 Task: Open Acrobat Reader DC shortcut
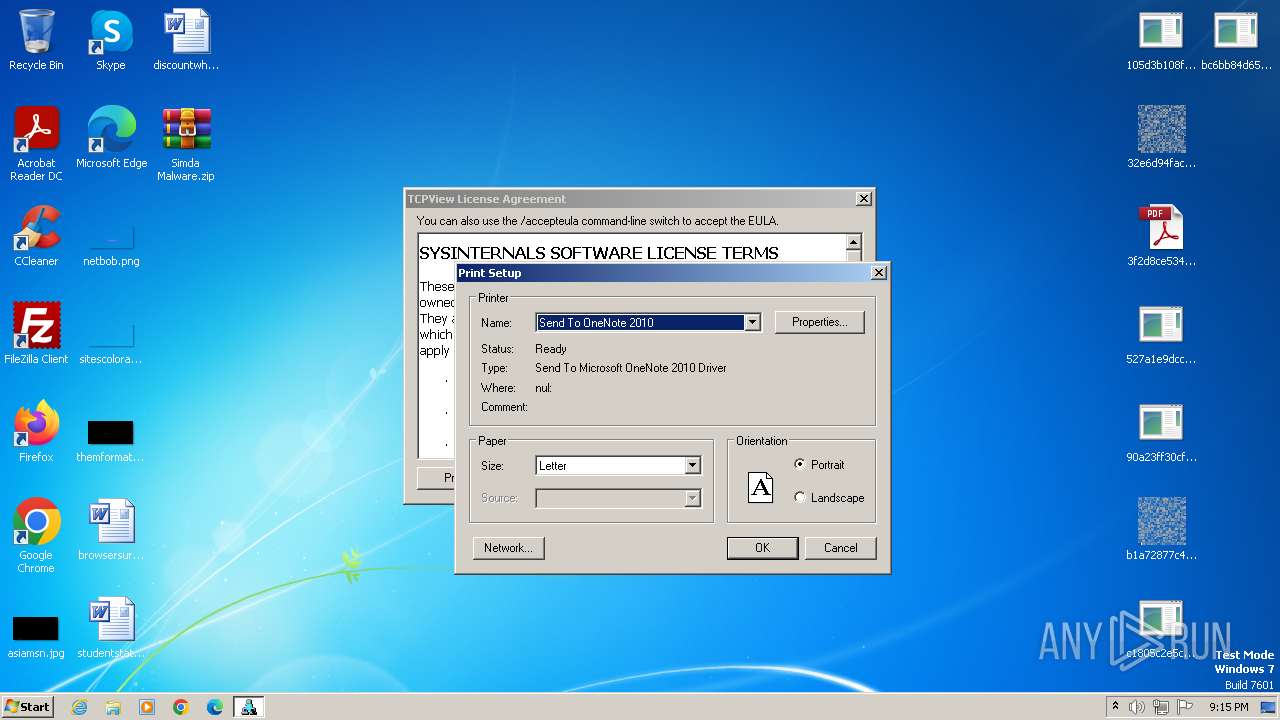[x=36, y=144]
